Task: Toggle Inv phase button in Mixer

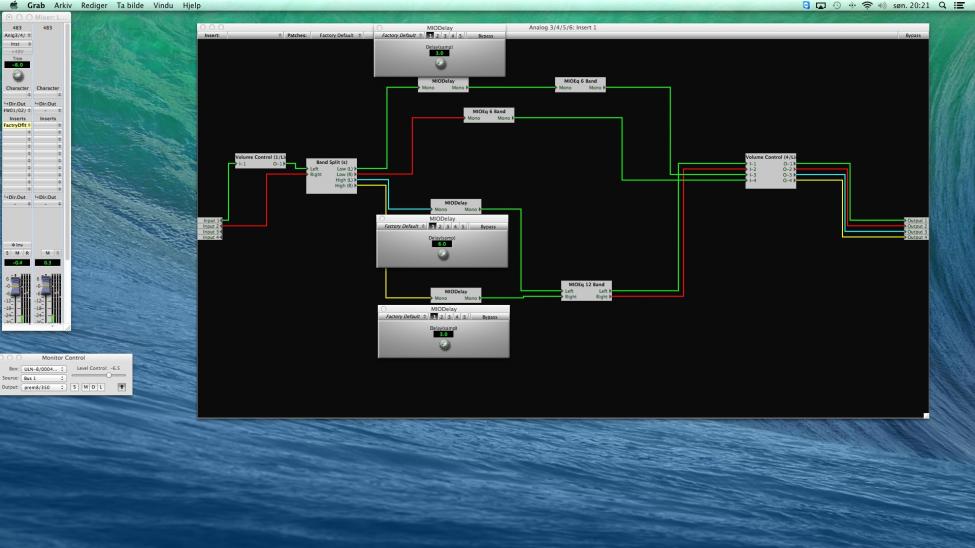Action: pos(17,245)
